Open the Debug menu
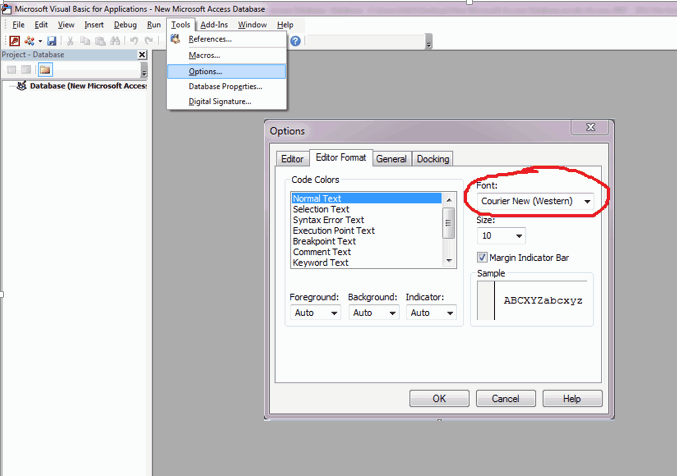The image size is (677, 476). point(125,25)
